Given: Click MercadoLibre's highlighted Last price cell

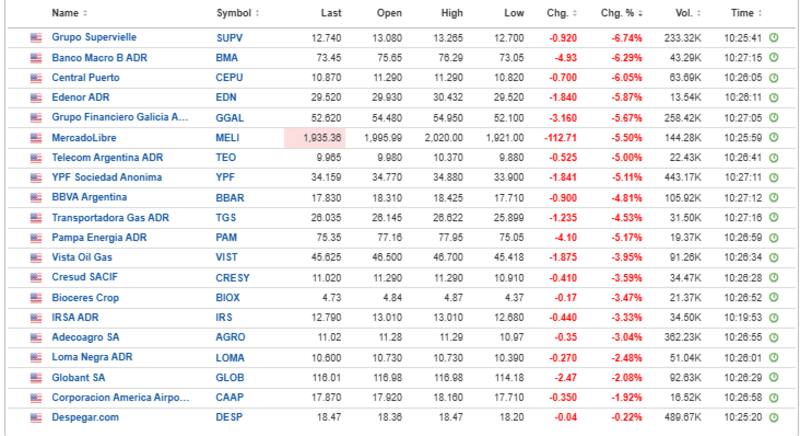Looking at the screenshot, I should coord(315,136).
